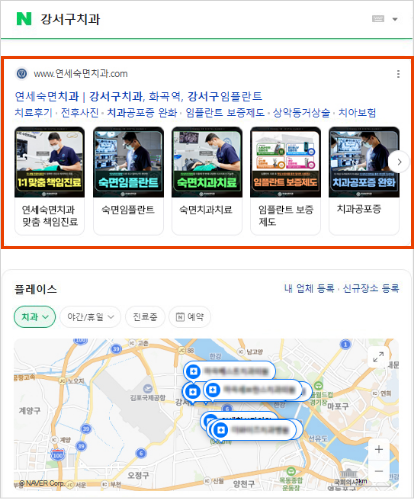Viewport: 414px width, 499px height.
Task: Toggle the 진료중 filter chip
Action: tap(145, 317)
